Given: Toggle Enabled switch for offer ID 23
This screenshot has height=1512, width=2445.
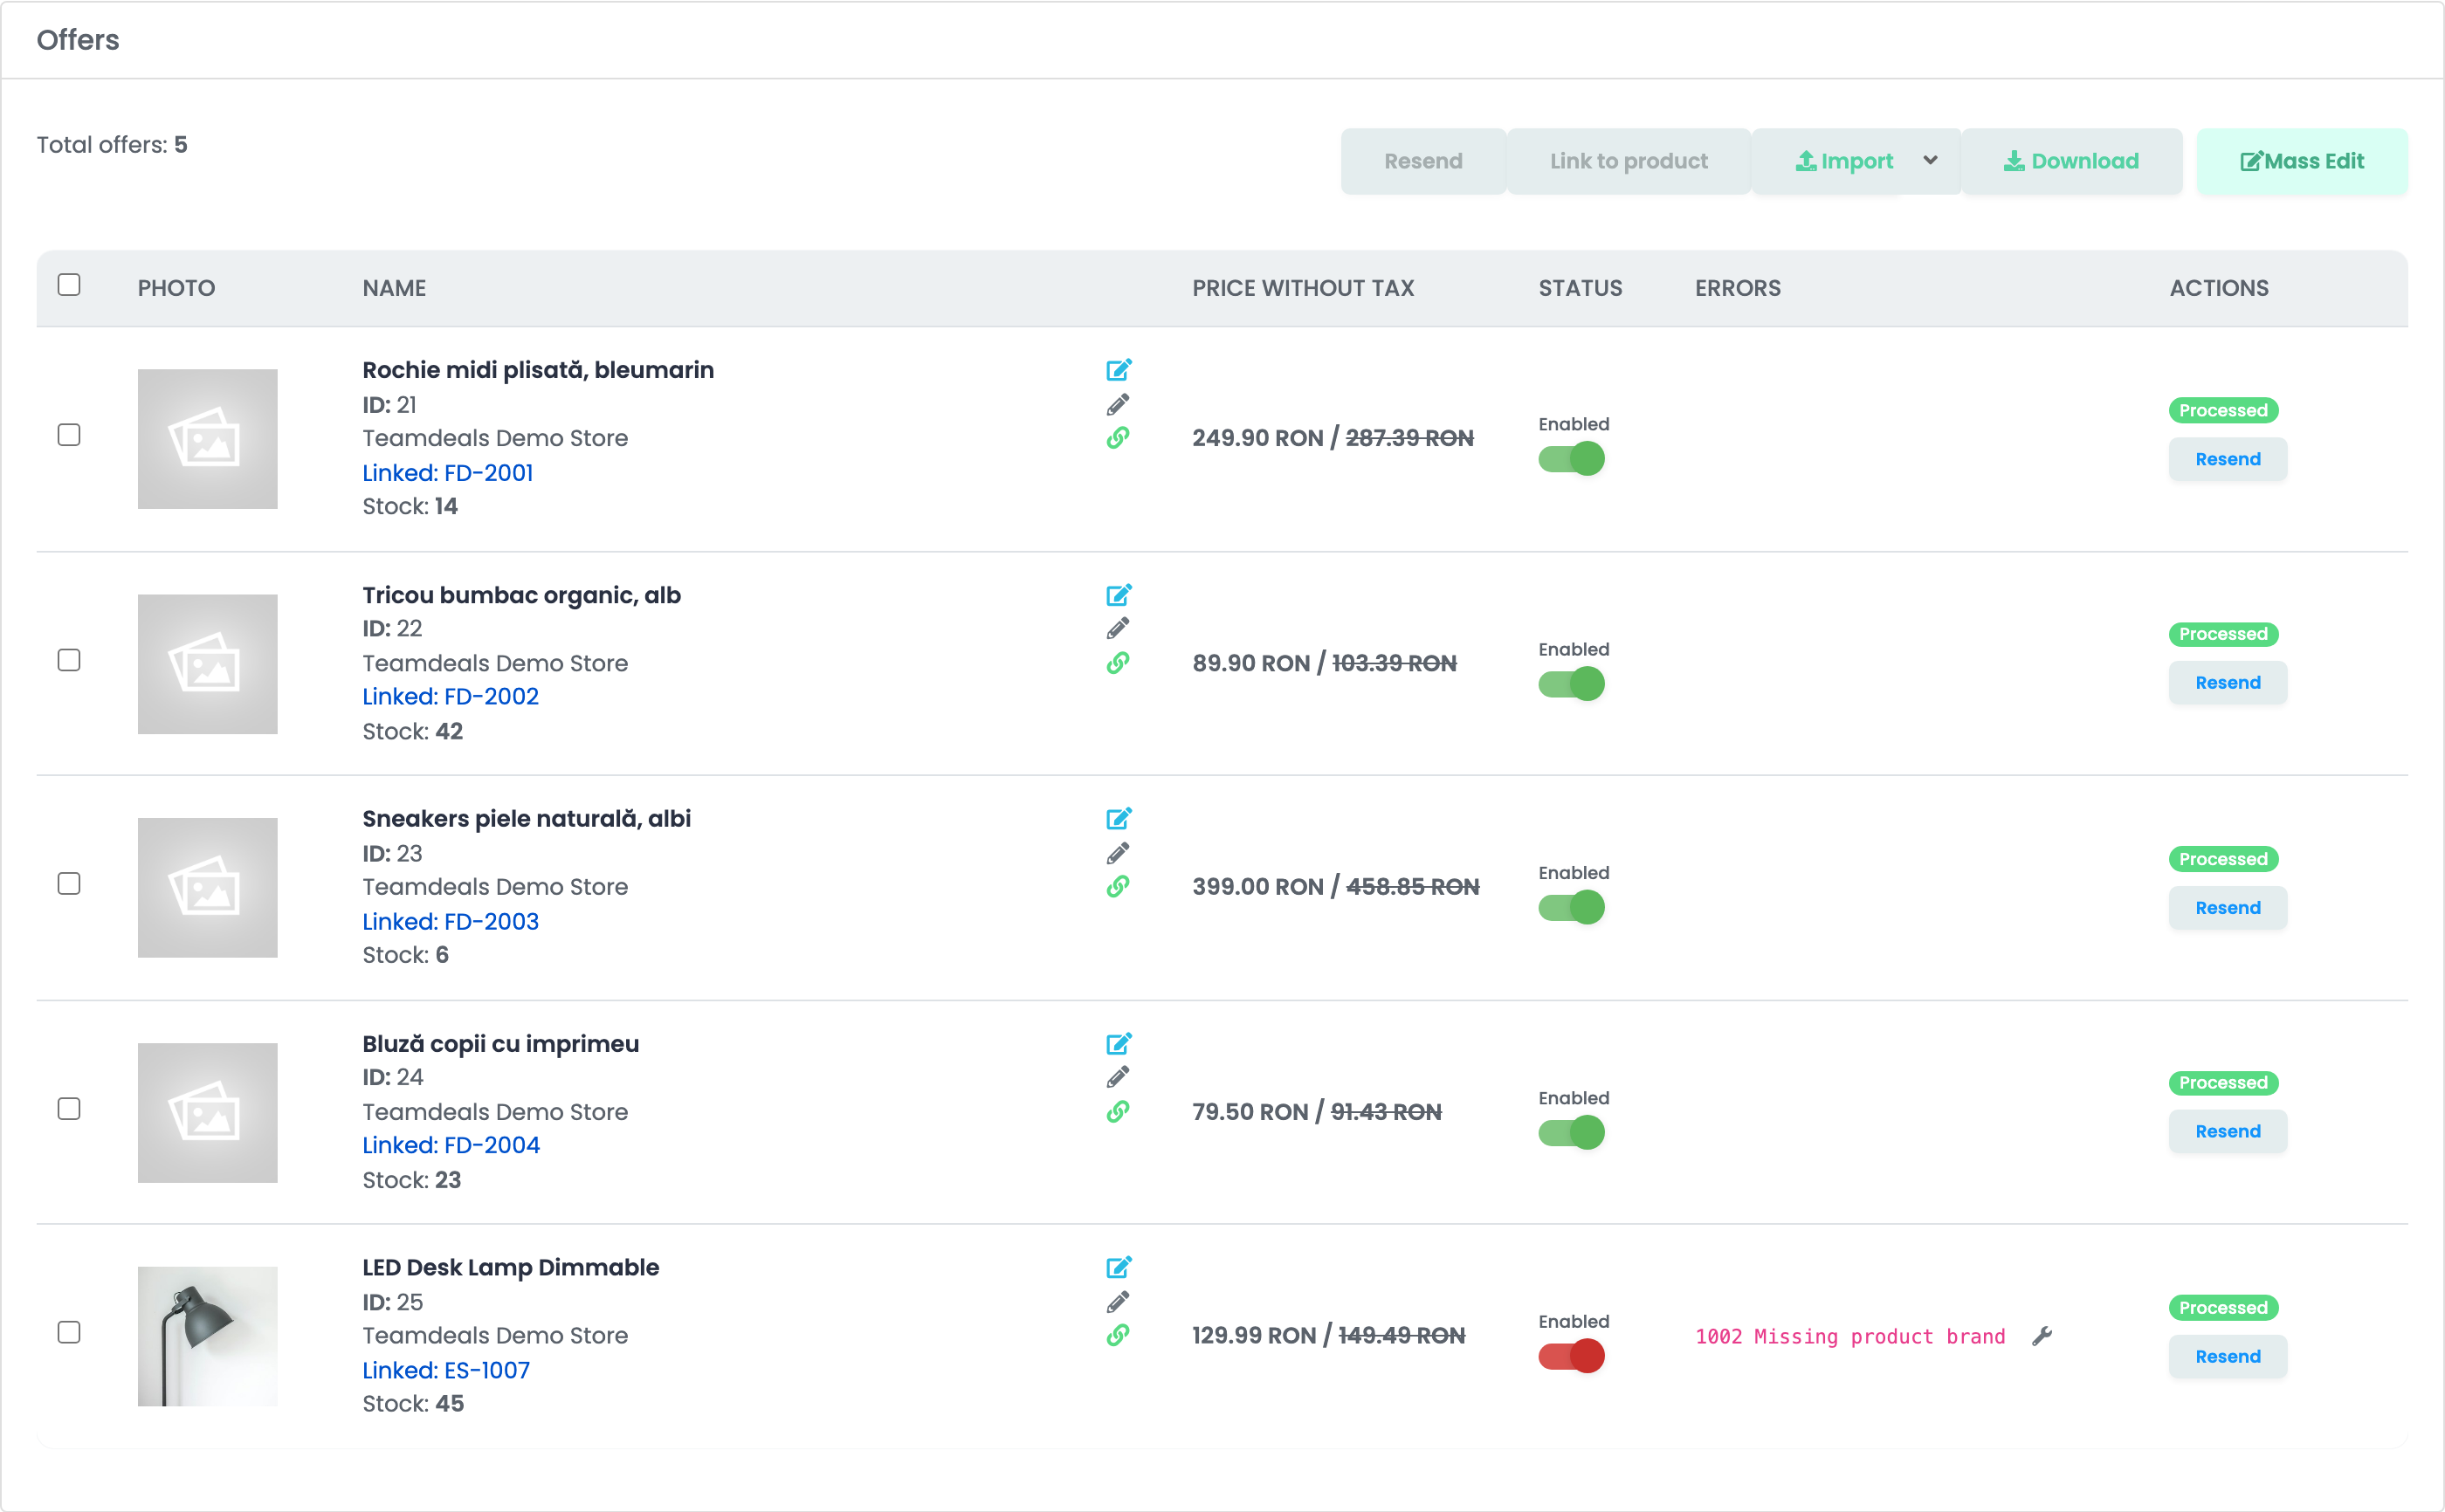Looking at the screenshot, I should [1571, 908].
